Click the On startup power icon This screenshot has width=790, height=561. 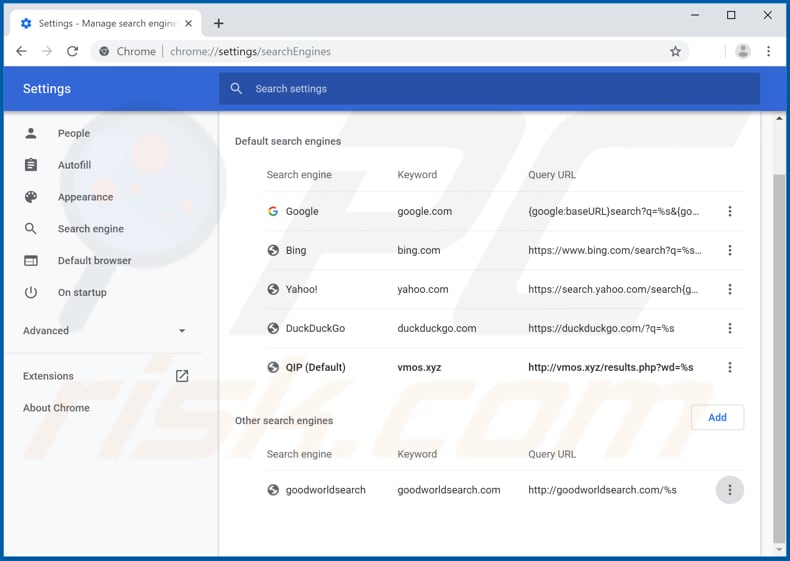click(31, 292)
